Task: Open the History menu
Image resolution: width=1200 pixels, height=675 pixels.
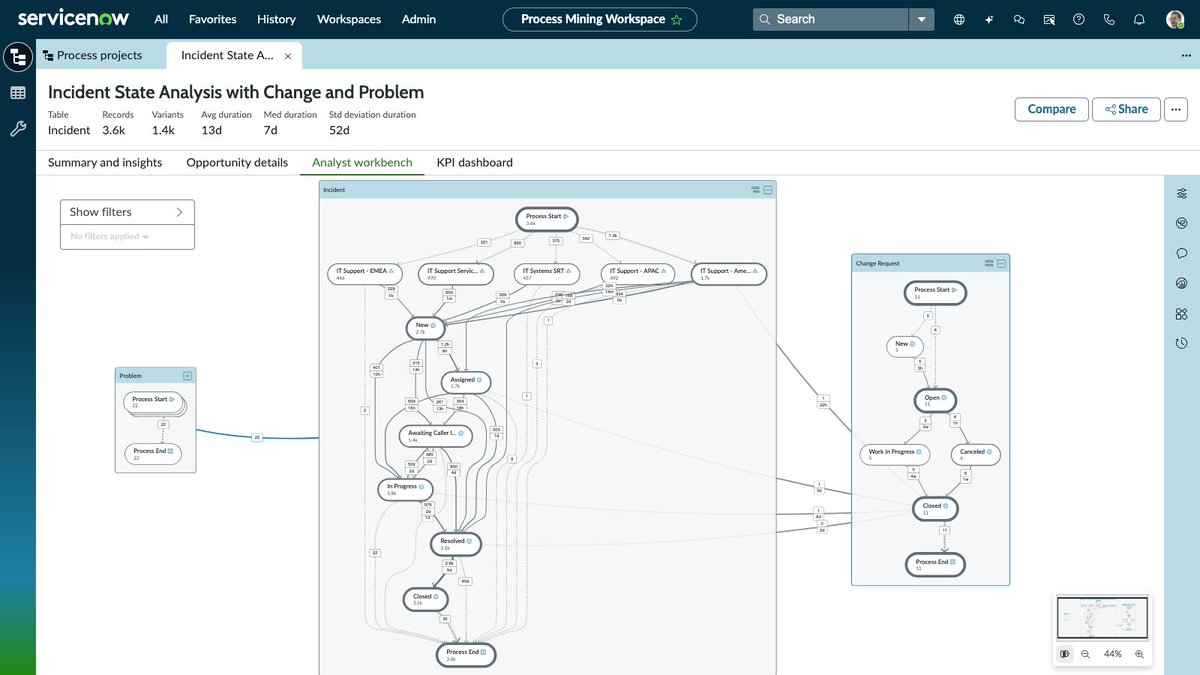Action: (276, 19)
